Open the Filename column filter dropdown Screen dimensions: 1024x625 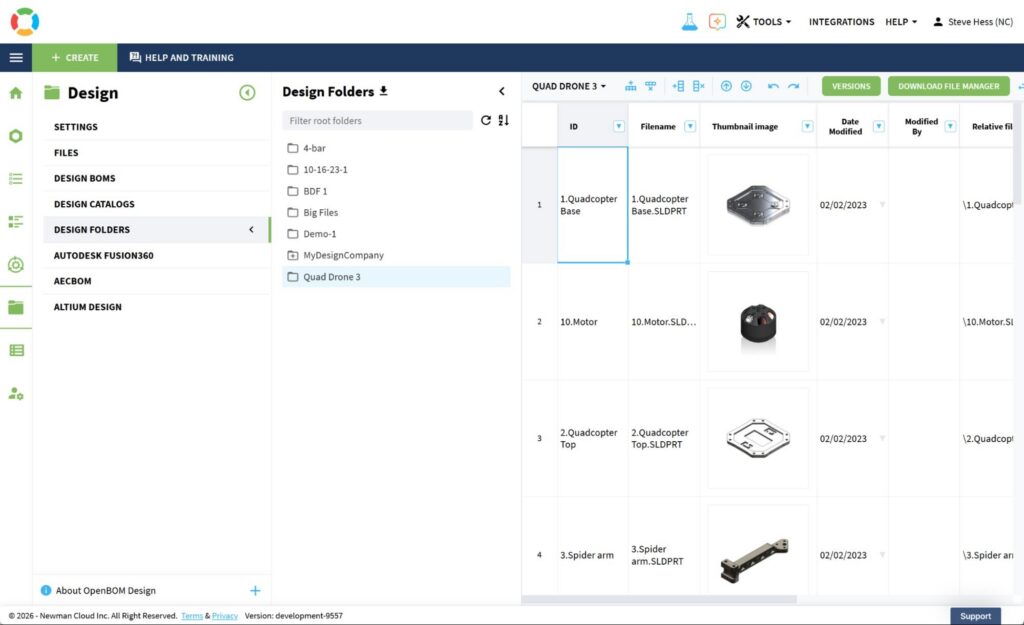(x=690, y=127)
